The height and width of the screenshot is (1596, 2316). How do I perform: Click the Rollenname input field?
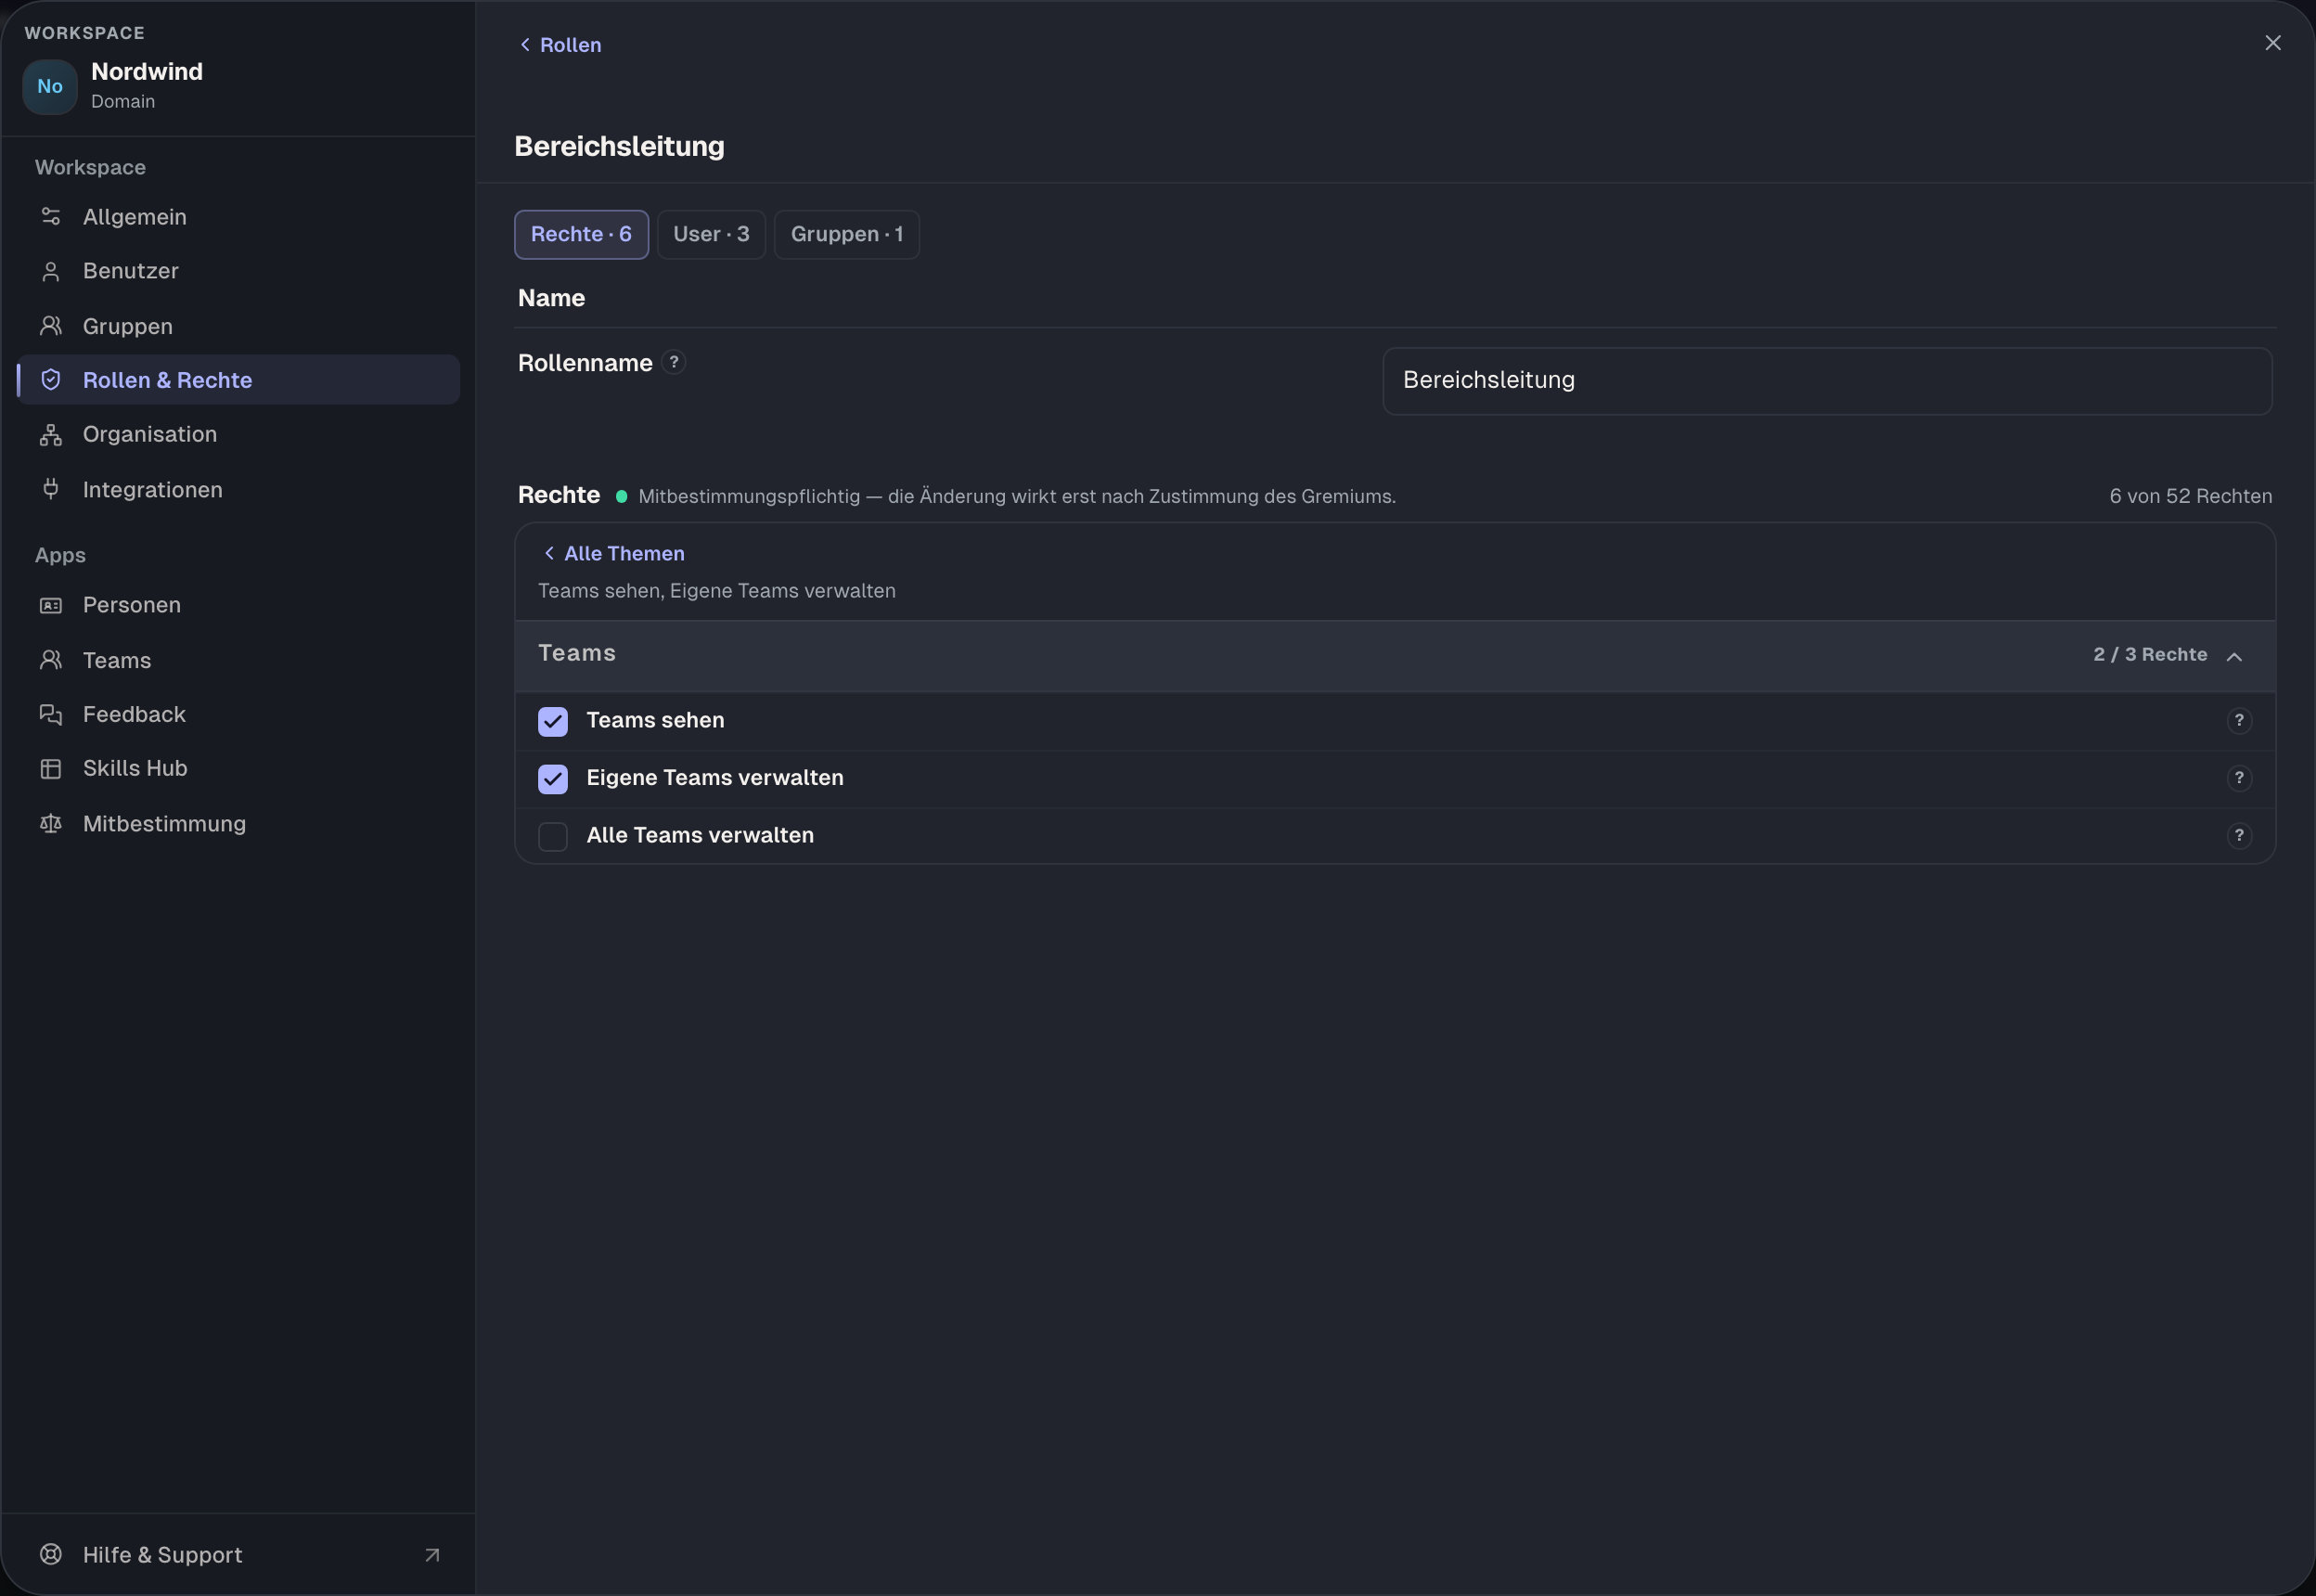click(x=1827, y=381)
